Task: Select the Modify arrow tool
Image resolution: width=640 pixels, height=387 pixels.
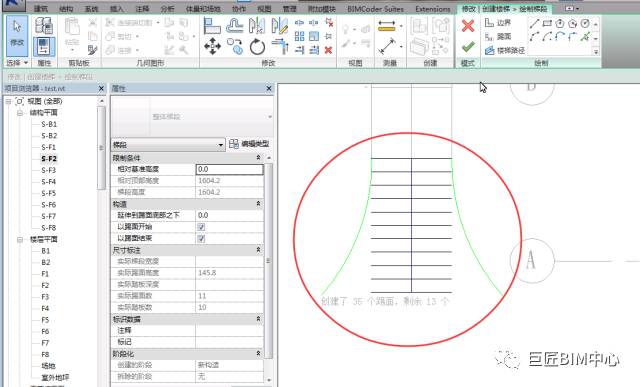Action: (x=17, y=36)
